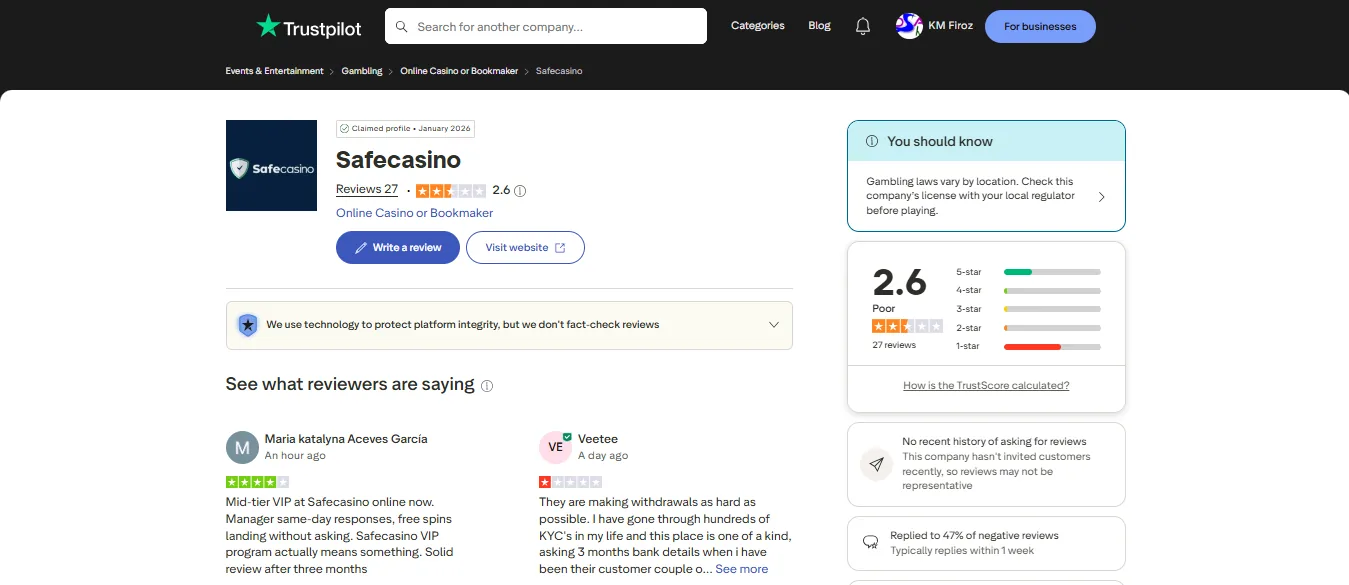
Task: Click the shield star integrity icon
Action: click(x=247, y=325)
